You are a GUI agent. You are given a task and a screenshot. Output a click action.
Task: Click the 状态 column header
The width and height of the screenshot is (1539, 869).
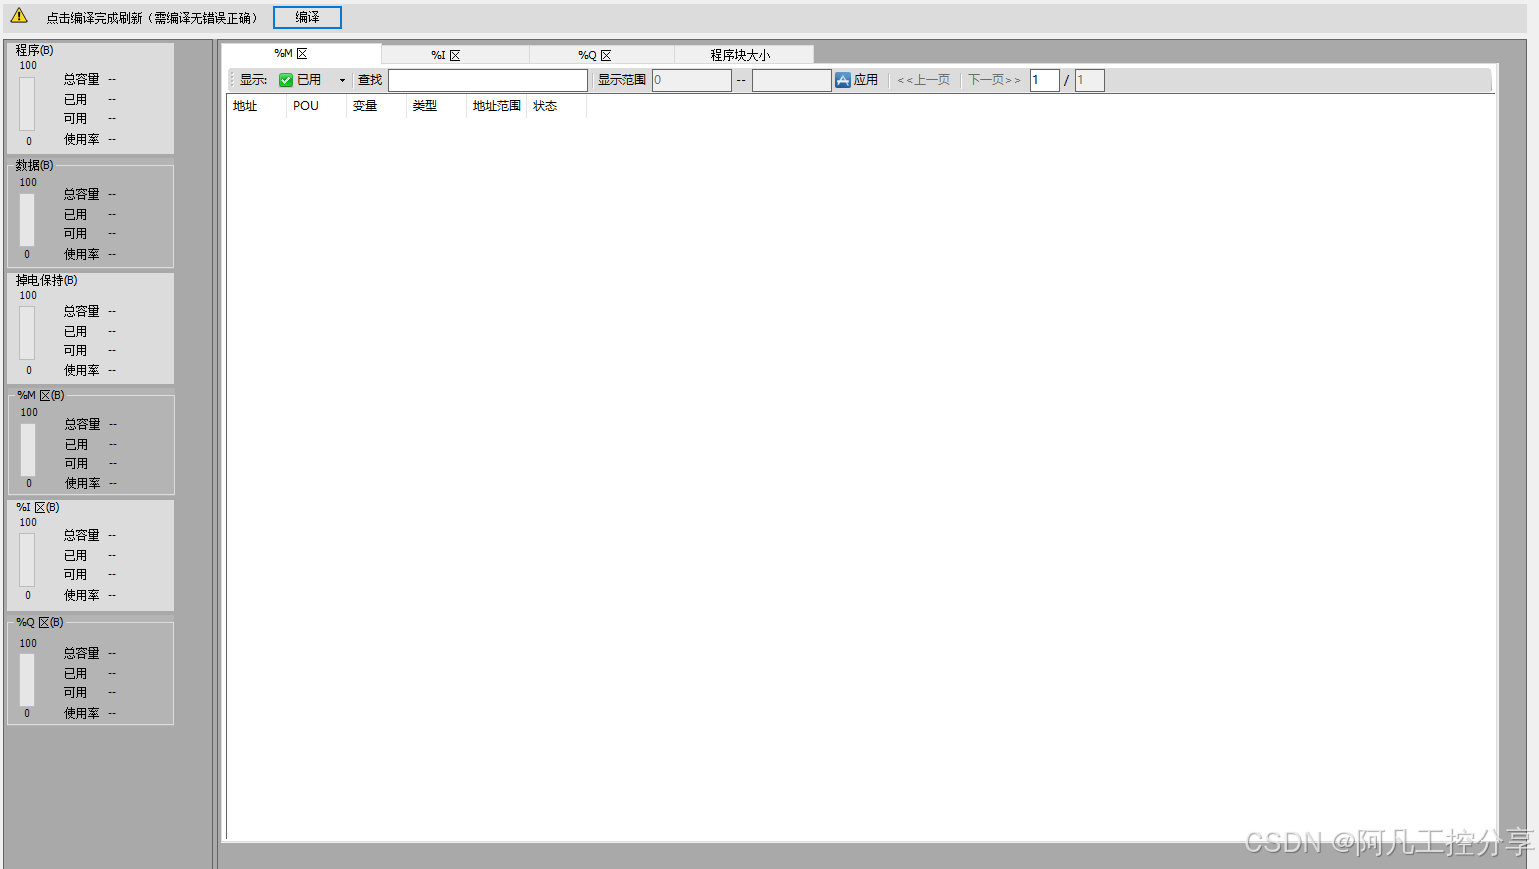point(556,106)
